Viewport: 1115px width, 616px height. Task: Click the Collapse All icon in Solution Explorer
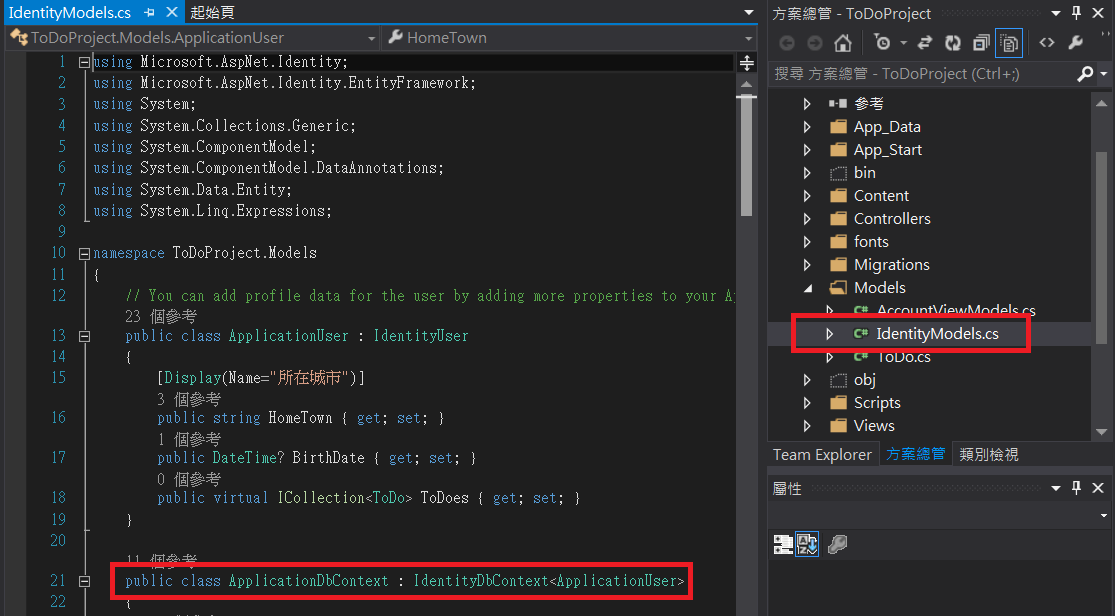(981, 43)
